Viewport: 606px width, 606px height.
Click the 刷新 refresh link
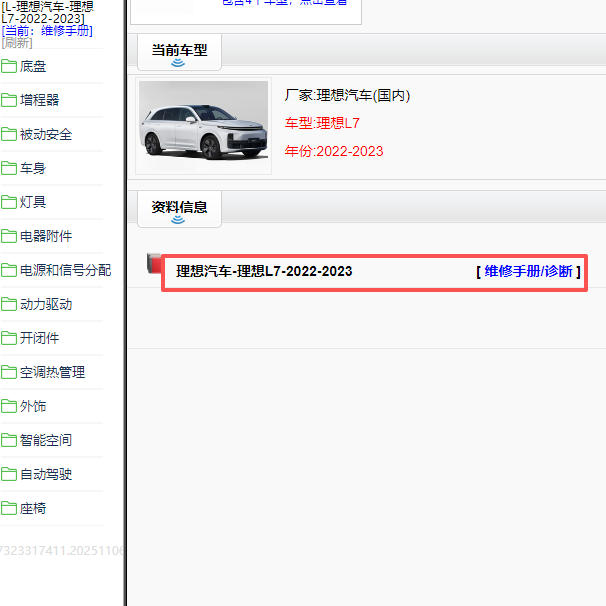pyautogui.click(x=17, y=43)
